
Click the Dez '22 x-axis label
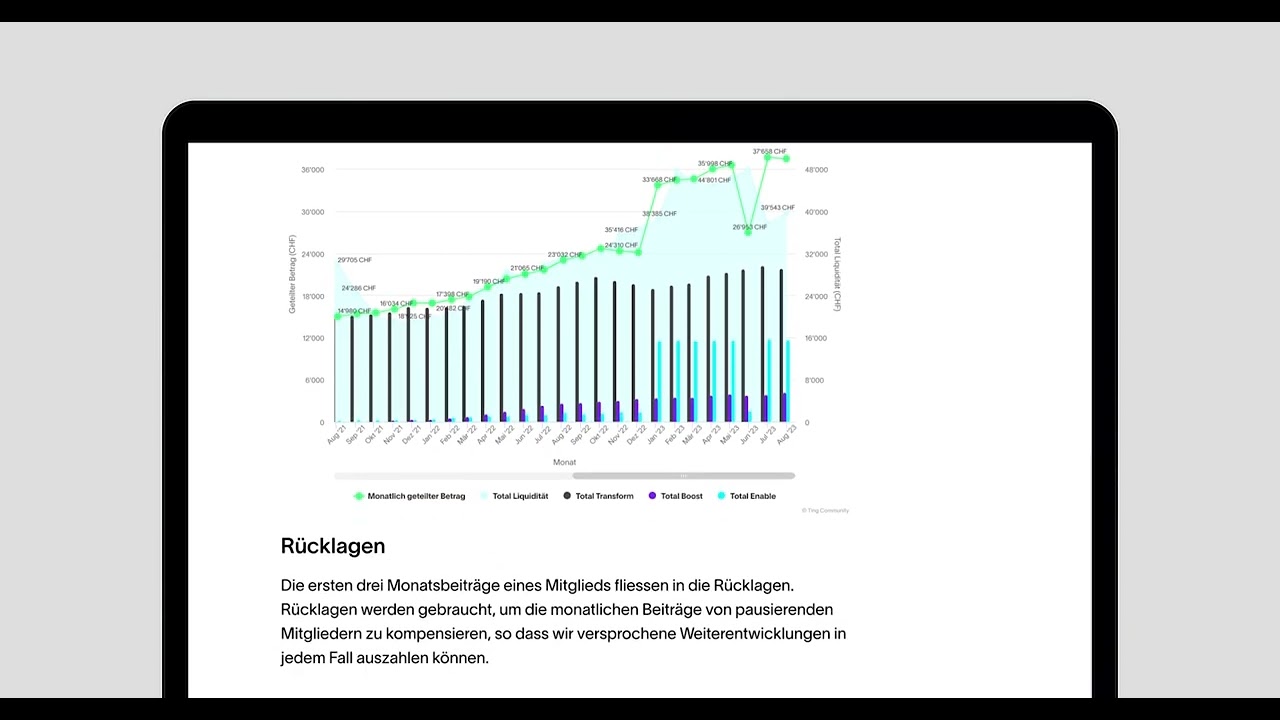click(636, 435)
